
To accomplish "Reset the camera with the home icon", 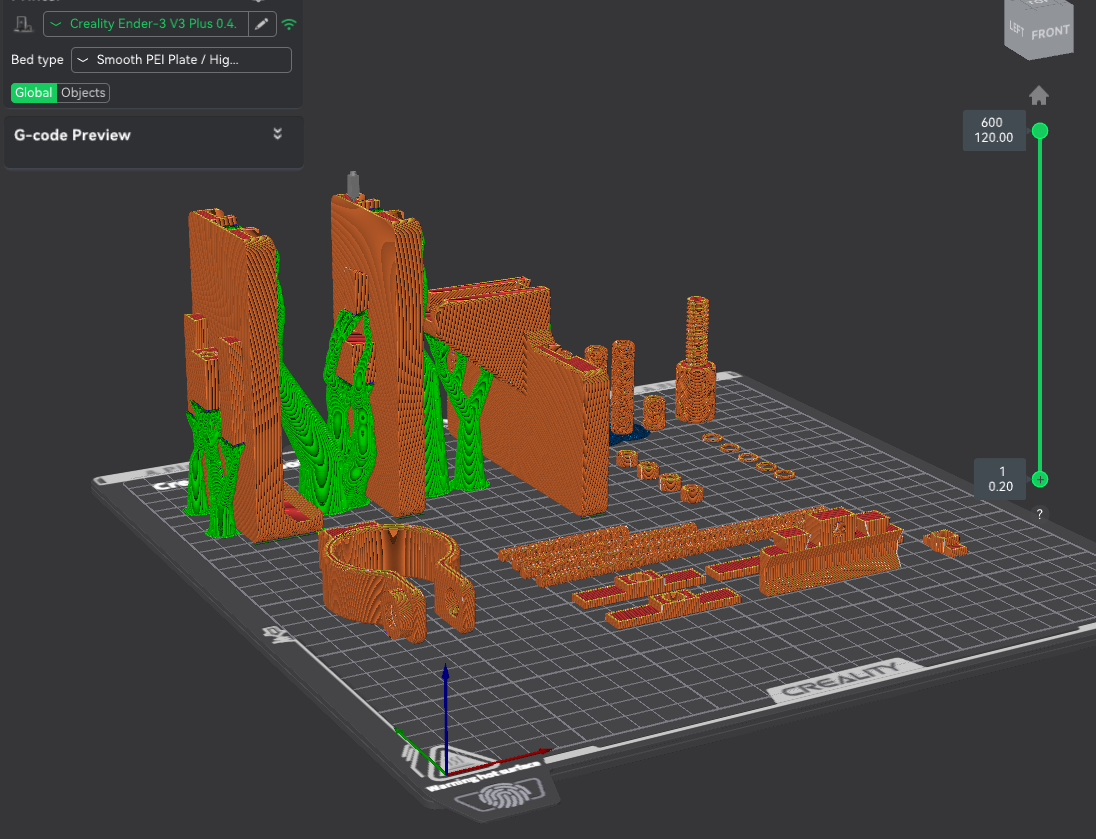I will click(x=1039, y=96).
